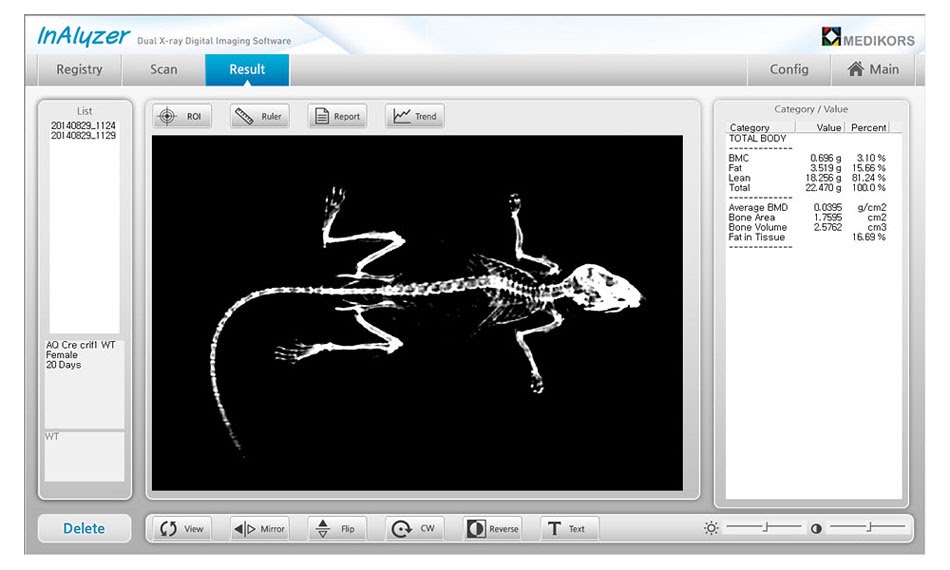This screenshot has height=570, width=950.
Task: Open the Config settings
Action: pos(789,69)
